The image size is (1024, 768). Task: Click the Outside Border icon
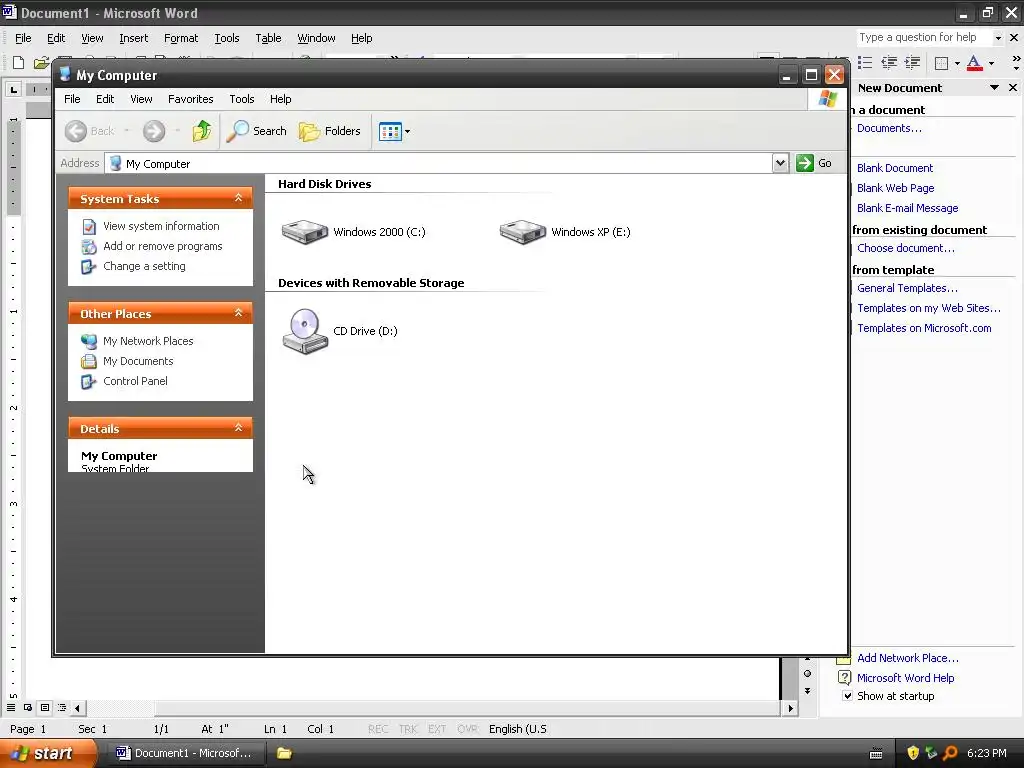click(942, 63)
